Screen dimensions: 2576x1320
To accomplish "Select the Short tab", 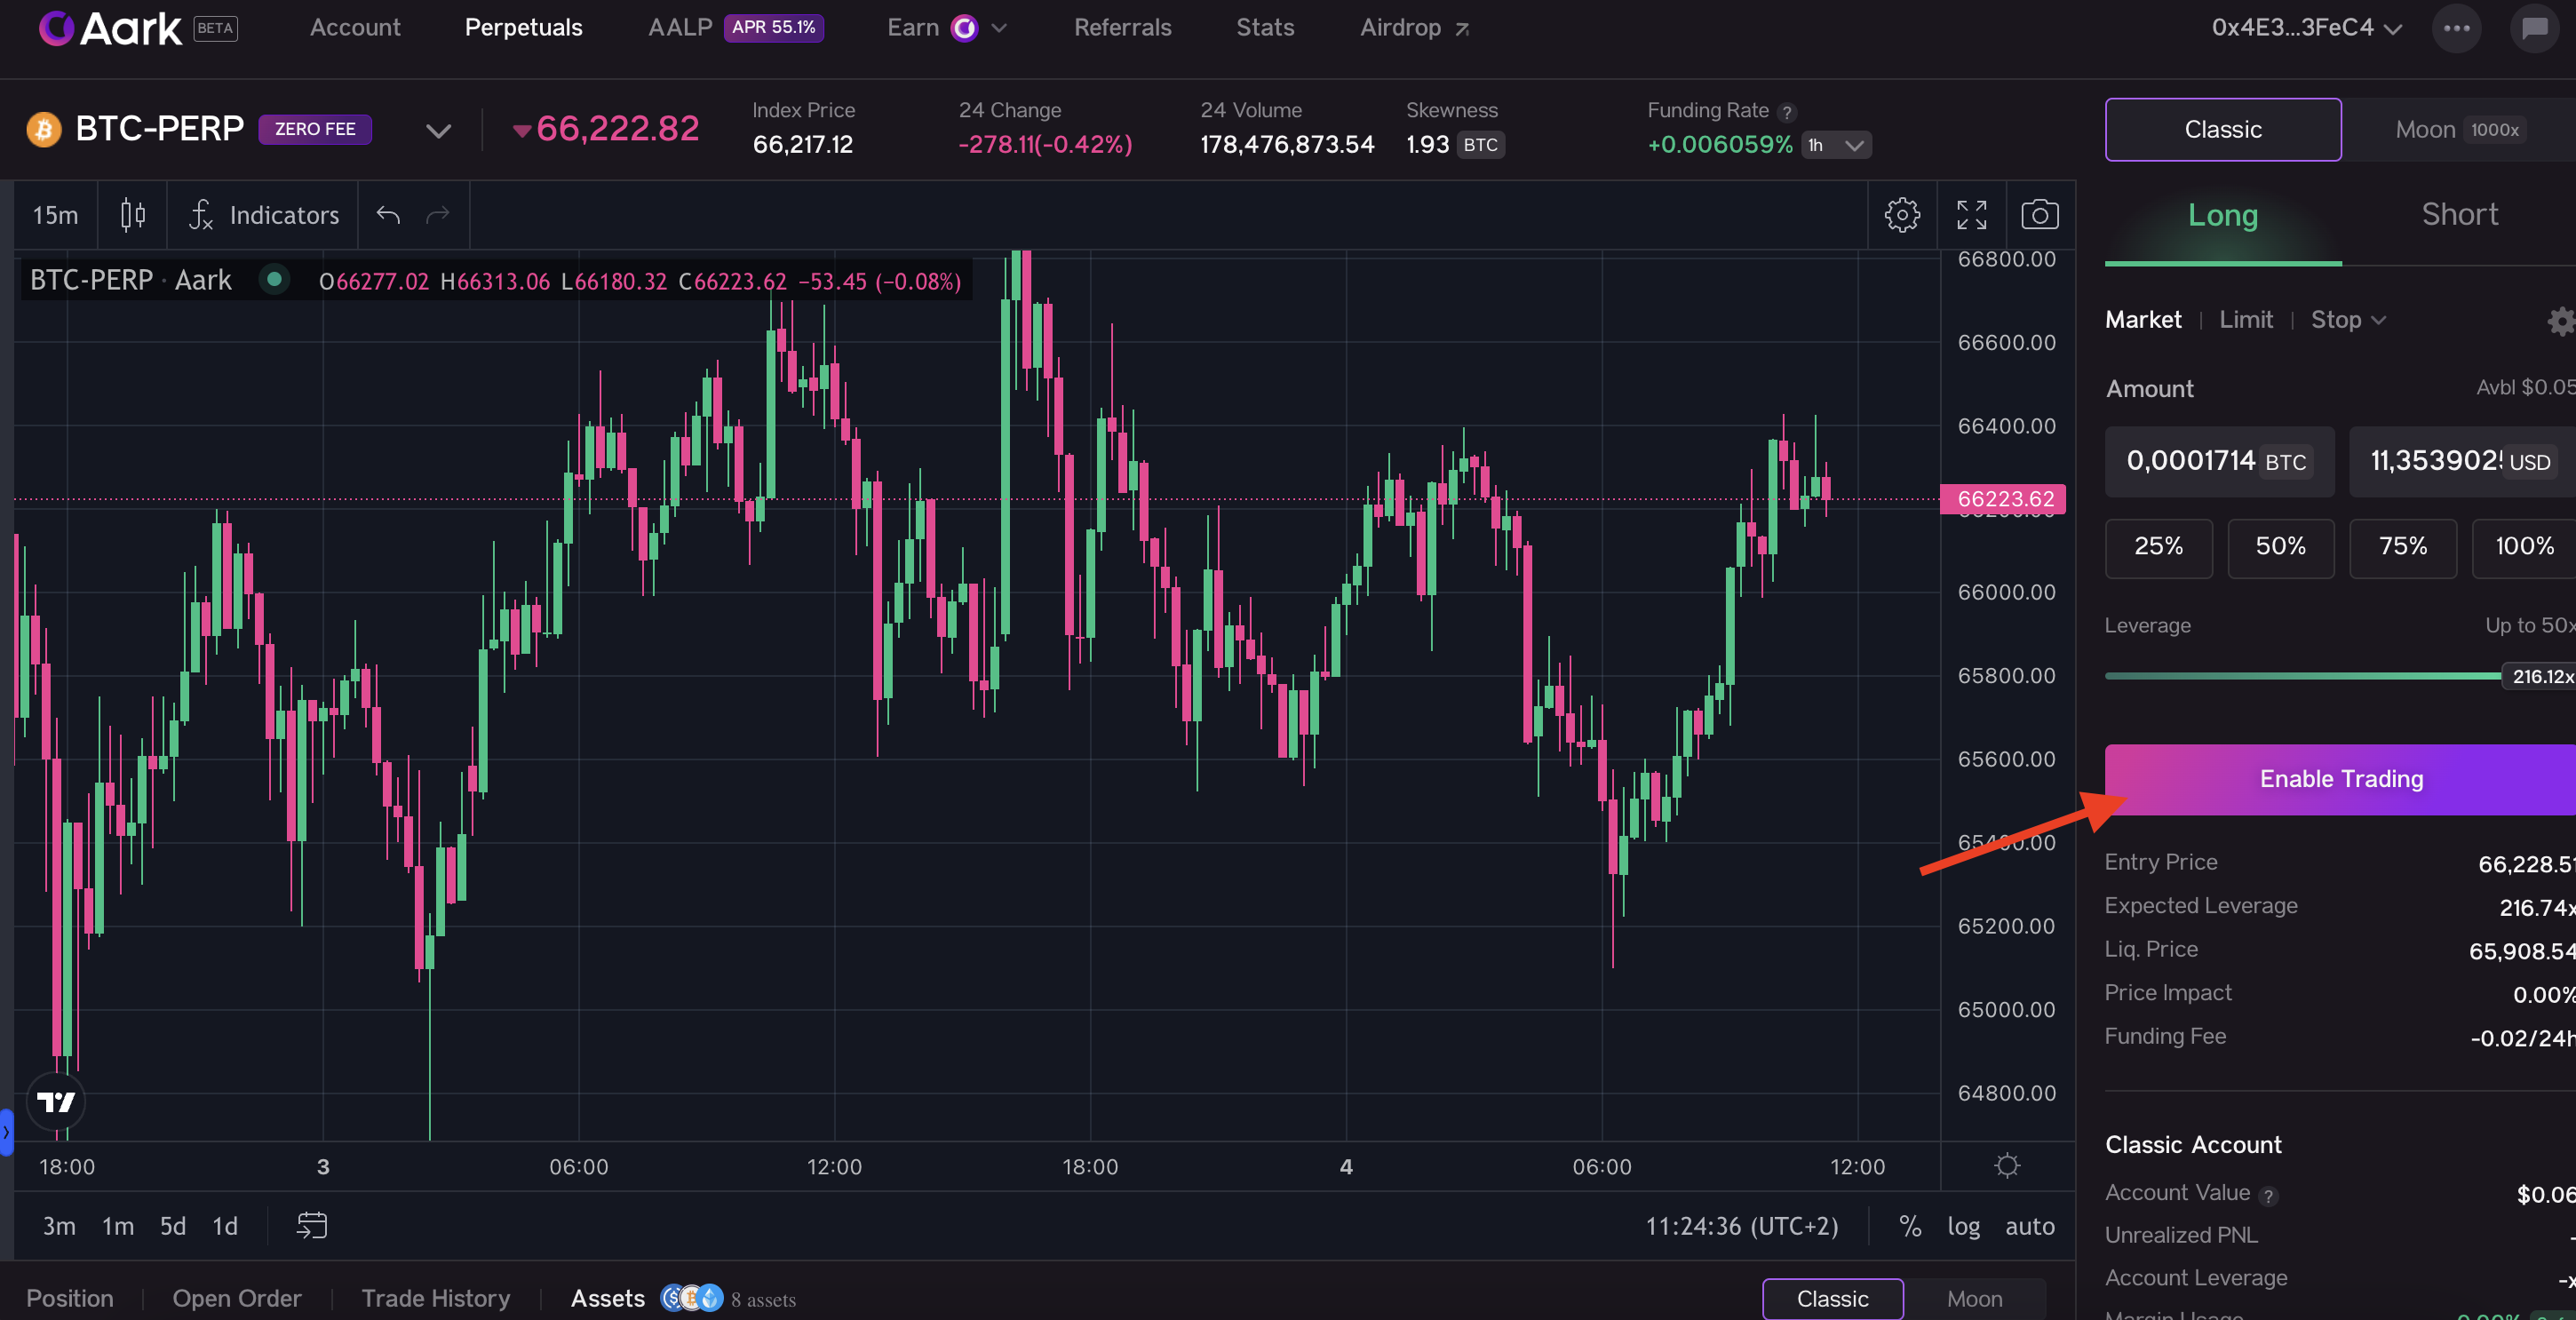I will [x=2459, y=215].
